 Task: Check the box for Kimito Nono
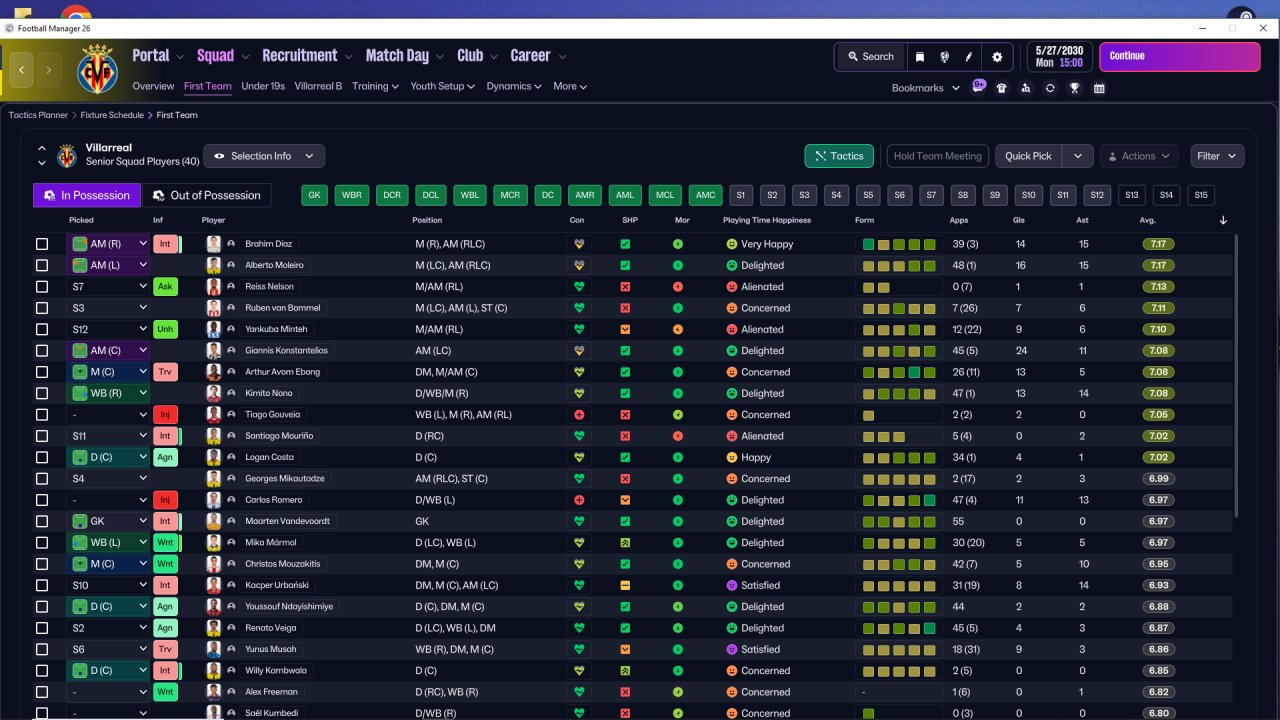42,394
